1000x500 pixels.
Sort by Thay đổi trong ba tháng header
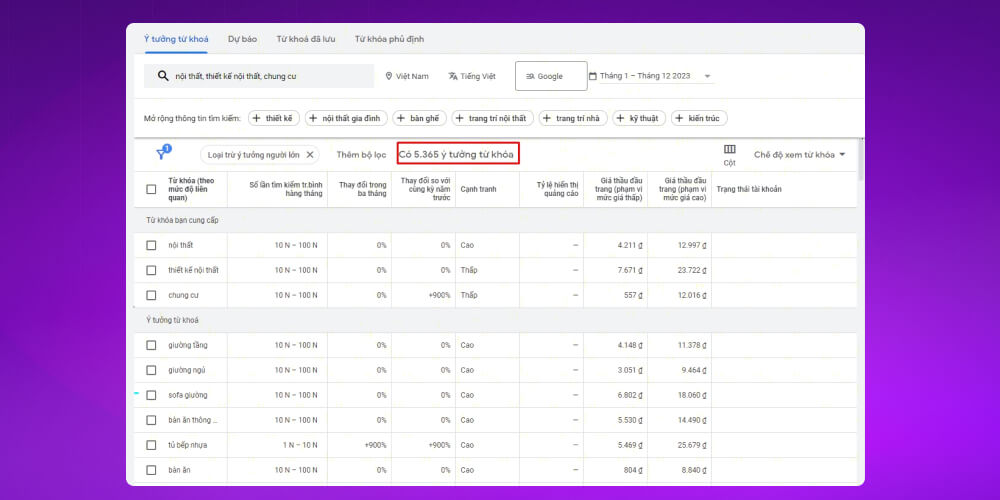click(362, 189)
